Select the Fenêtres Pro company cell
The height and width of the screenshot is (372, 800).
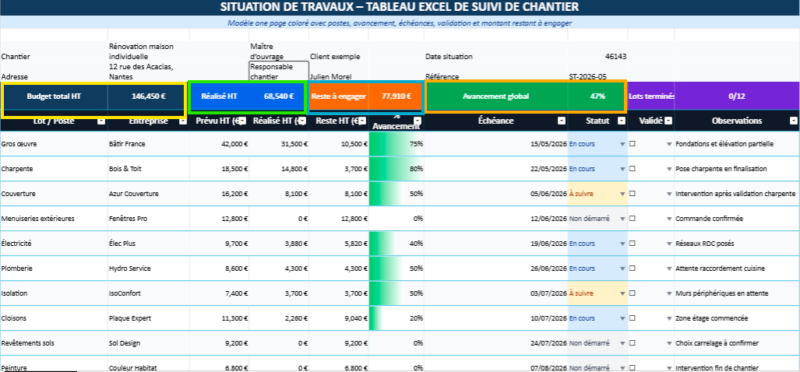tap(148, 218)
